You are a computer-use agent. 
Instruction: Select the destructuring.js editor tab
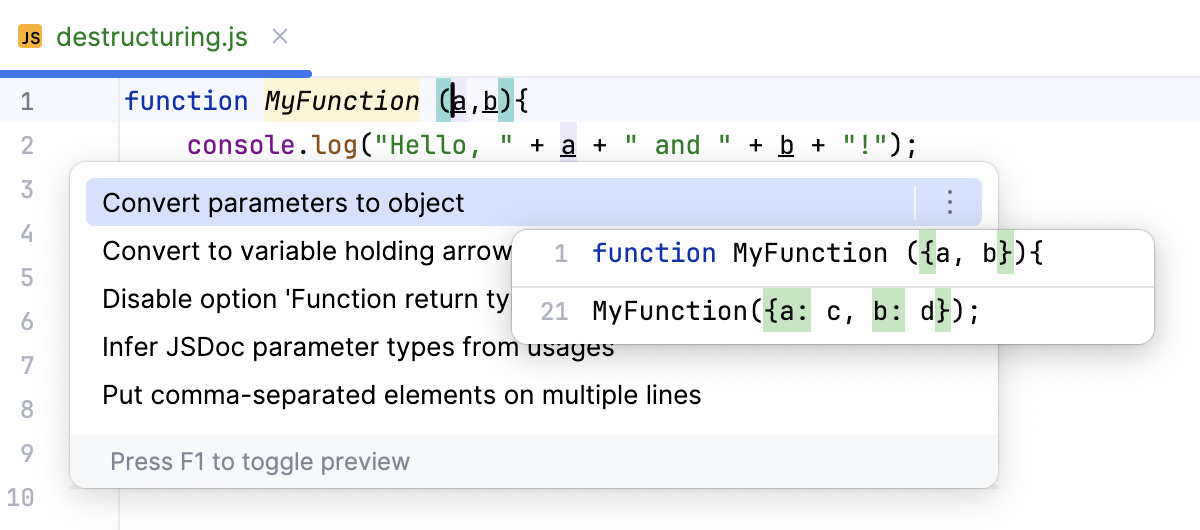pos(150,38)
